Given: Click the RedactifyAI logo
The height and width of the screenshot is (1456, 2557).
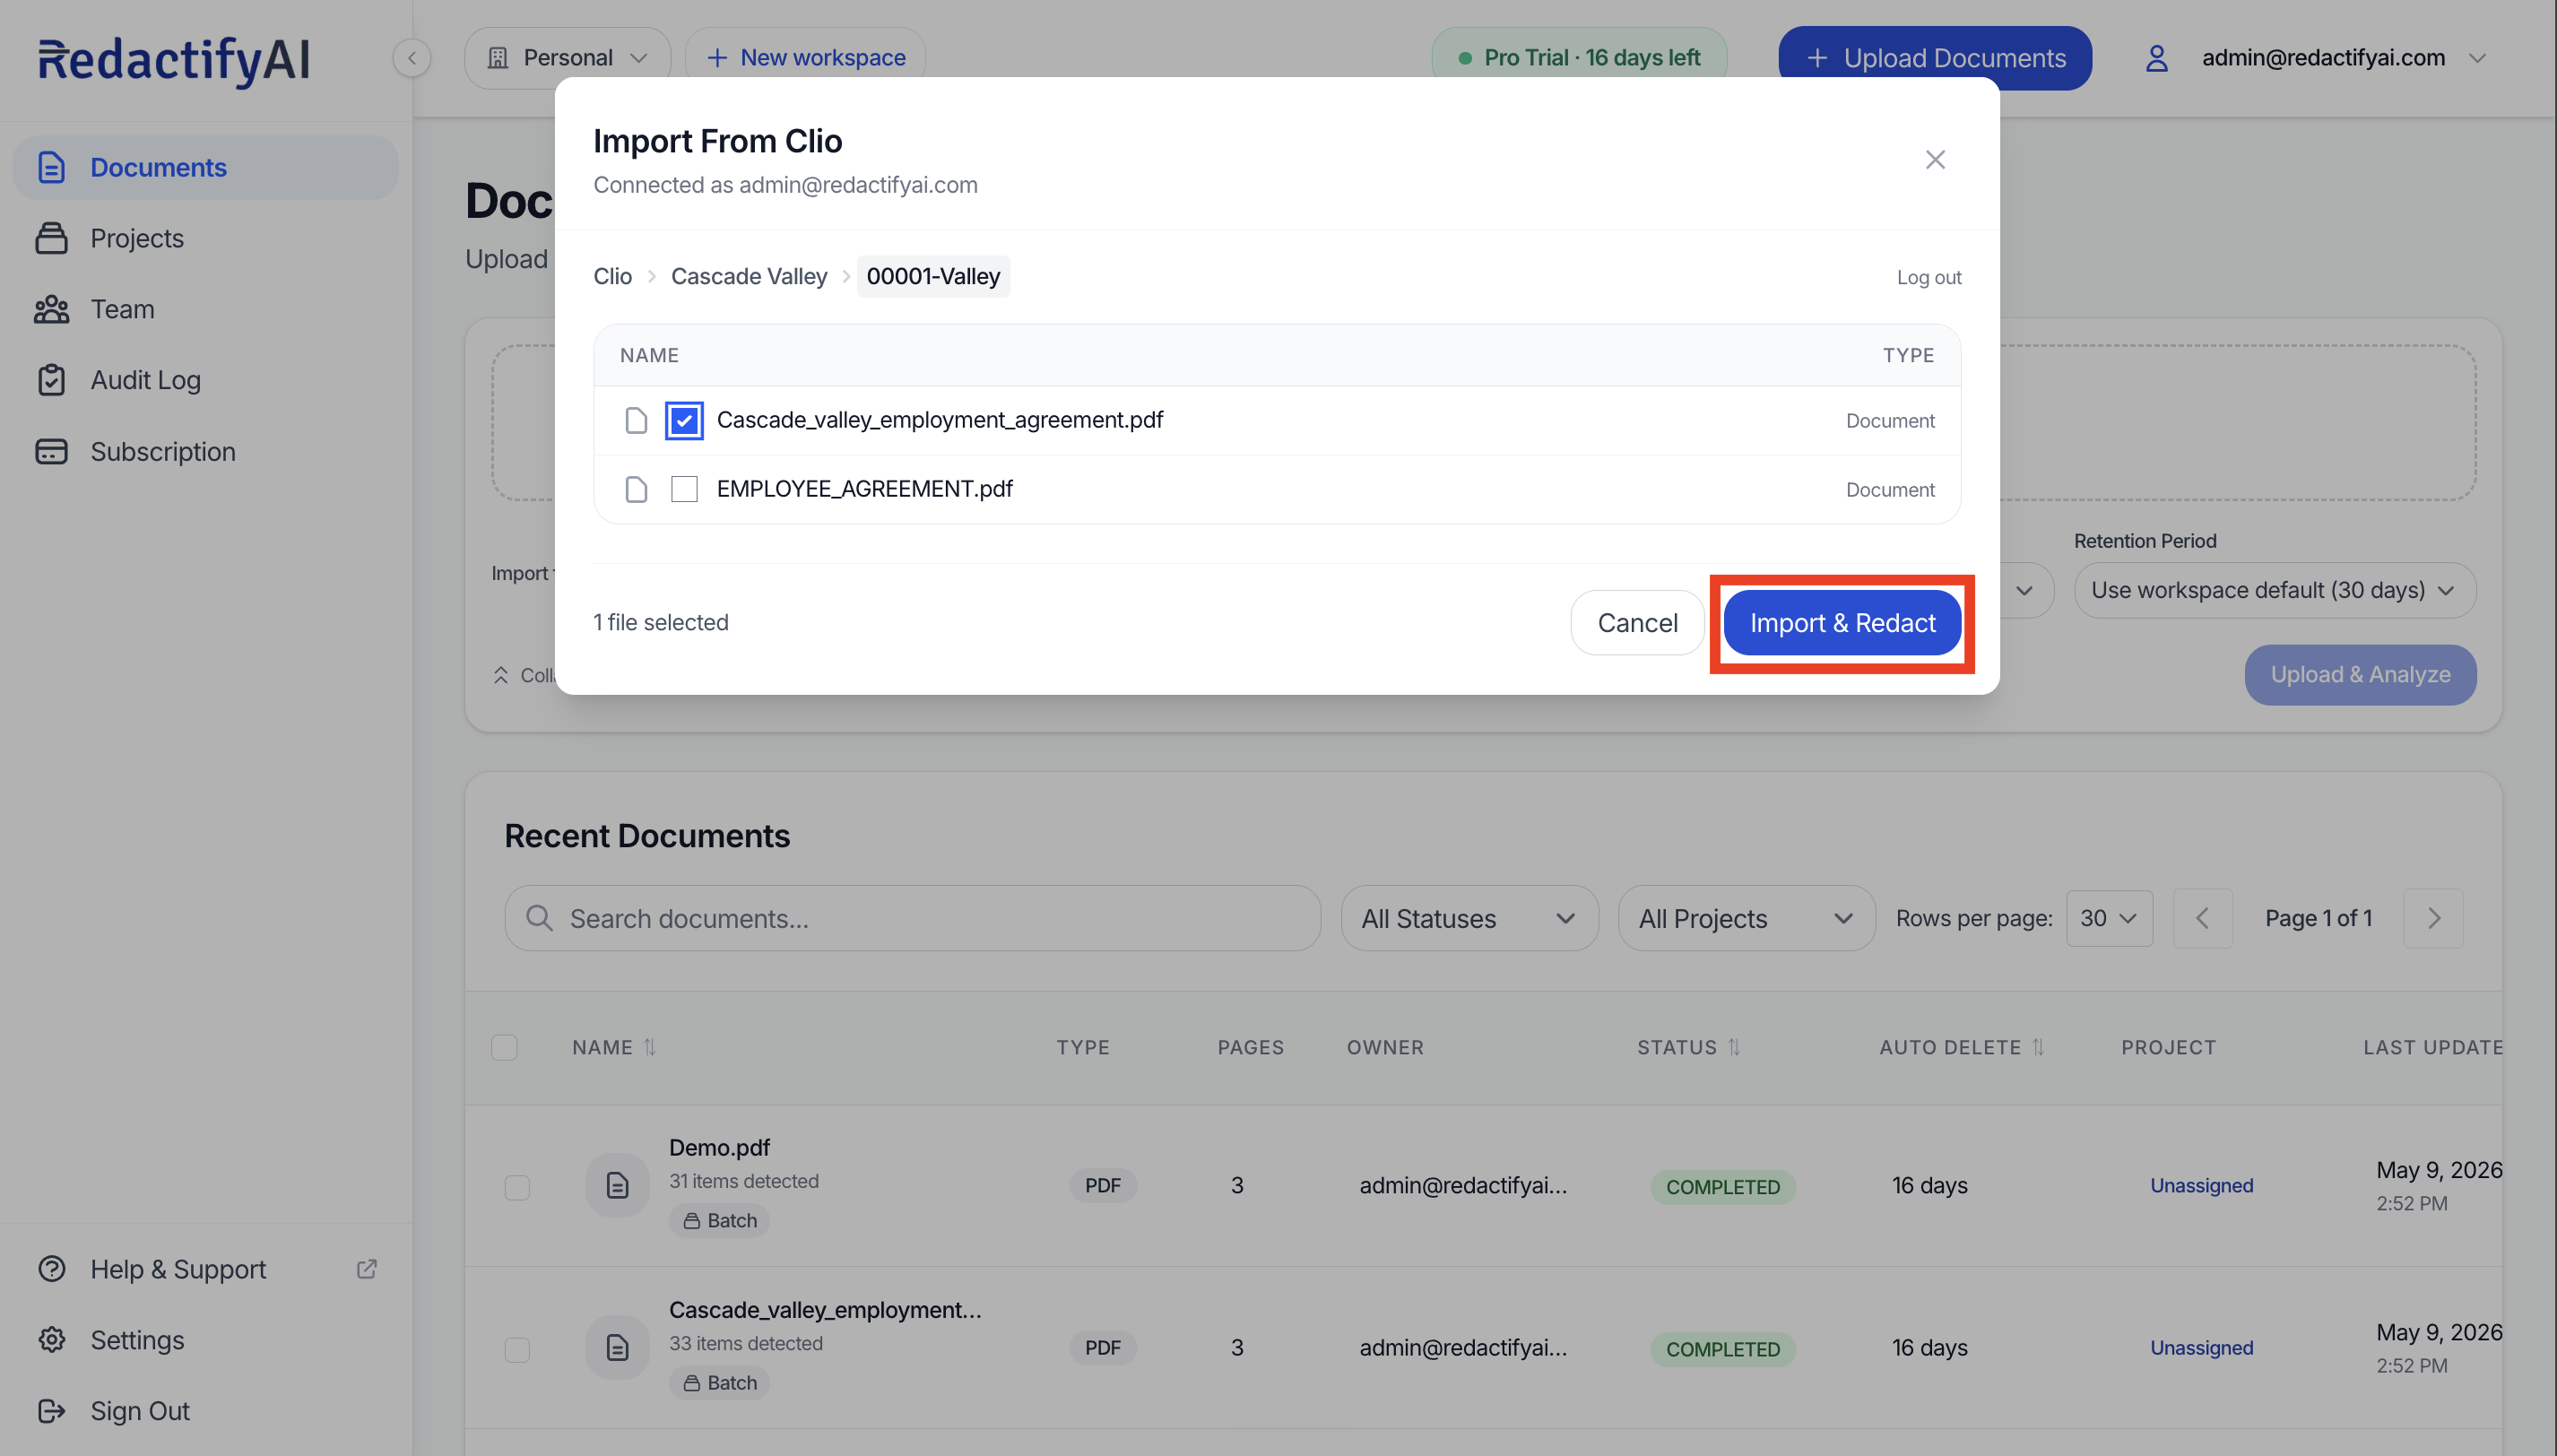Looking at the screenshot, I should click(174, 60).
